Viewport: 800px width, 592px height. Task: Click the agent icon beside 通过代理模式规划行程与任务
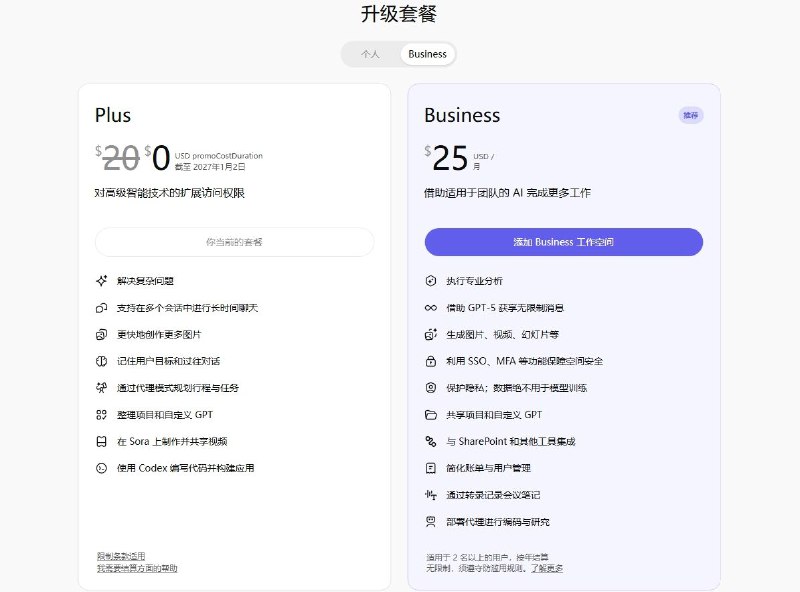[x=101, y=388]
